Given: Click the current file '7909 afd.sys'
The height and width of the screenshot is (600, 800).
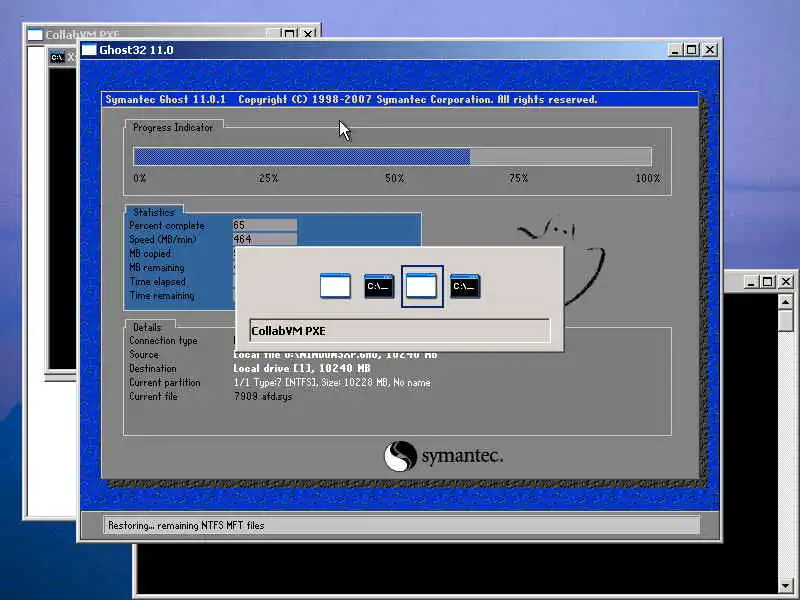Looking at the screenshot, I should click(x=263, y=396).
